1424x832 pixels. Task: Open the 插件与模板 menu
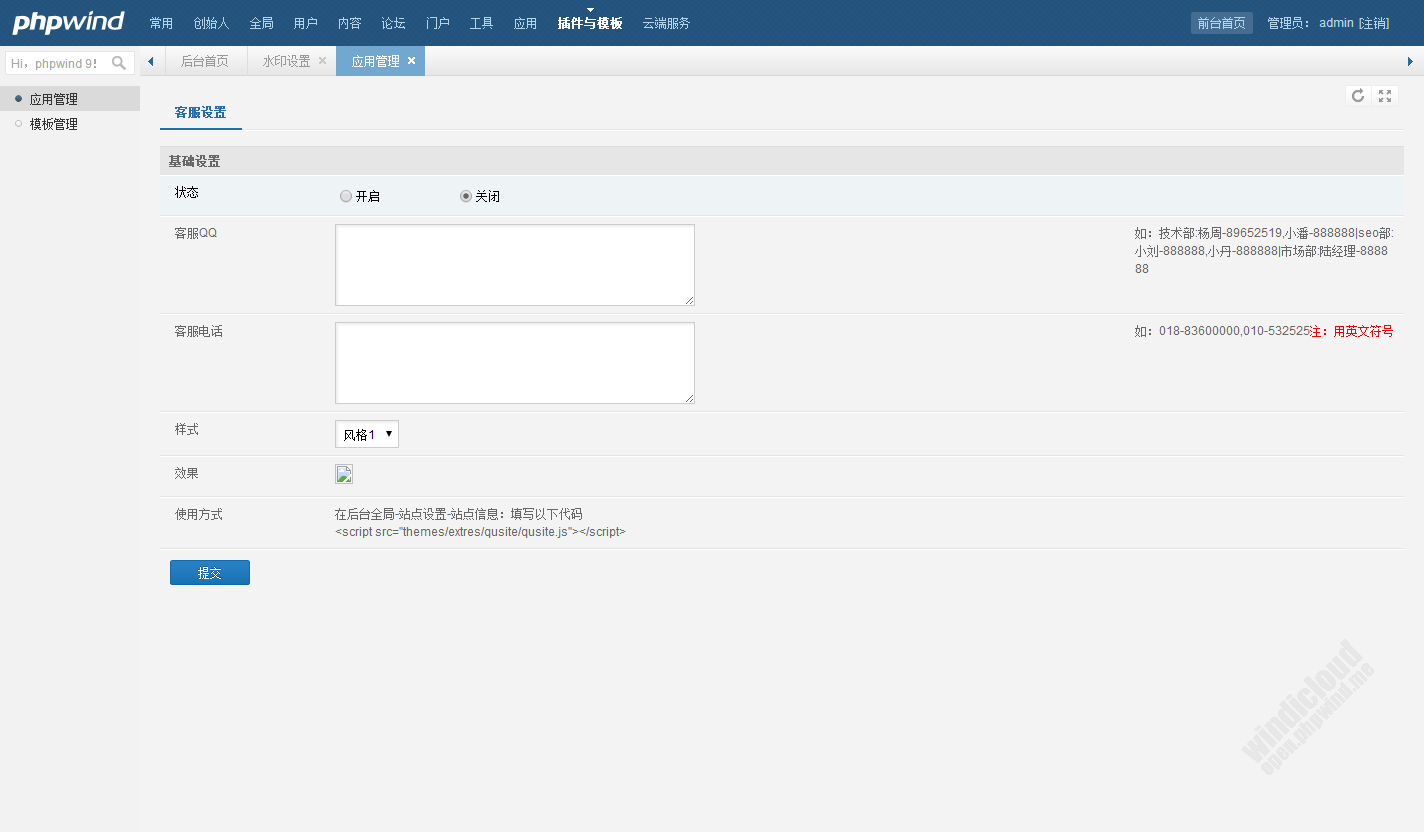point(590,23)
